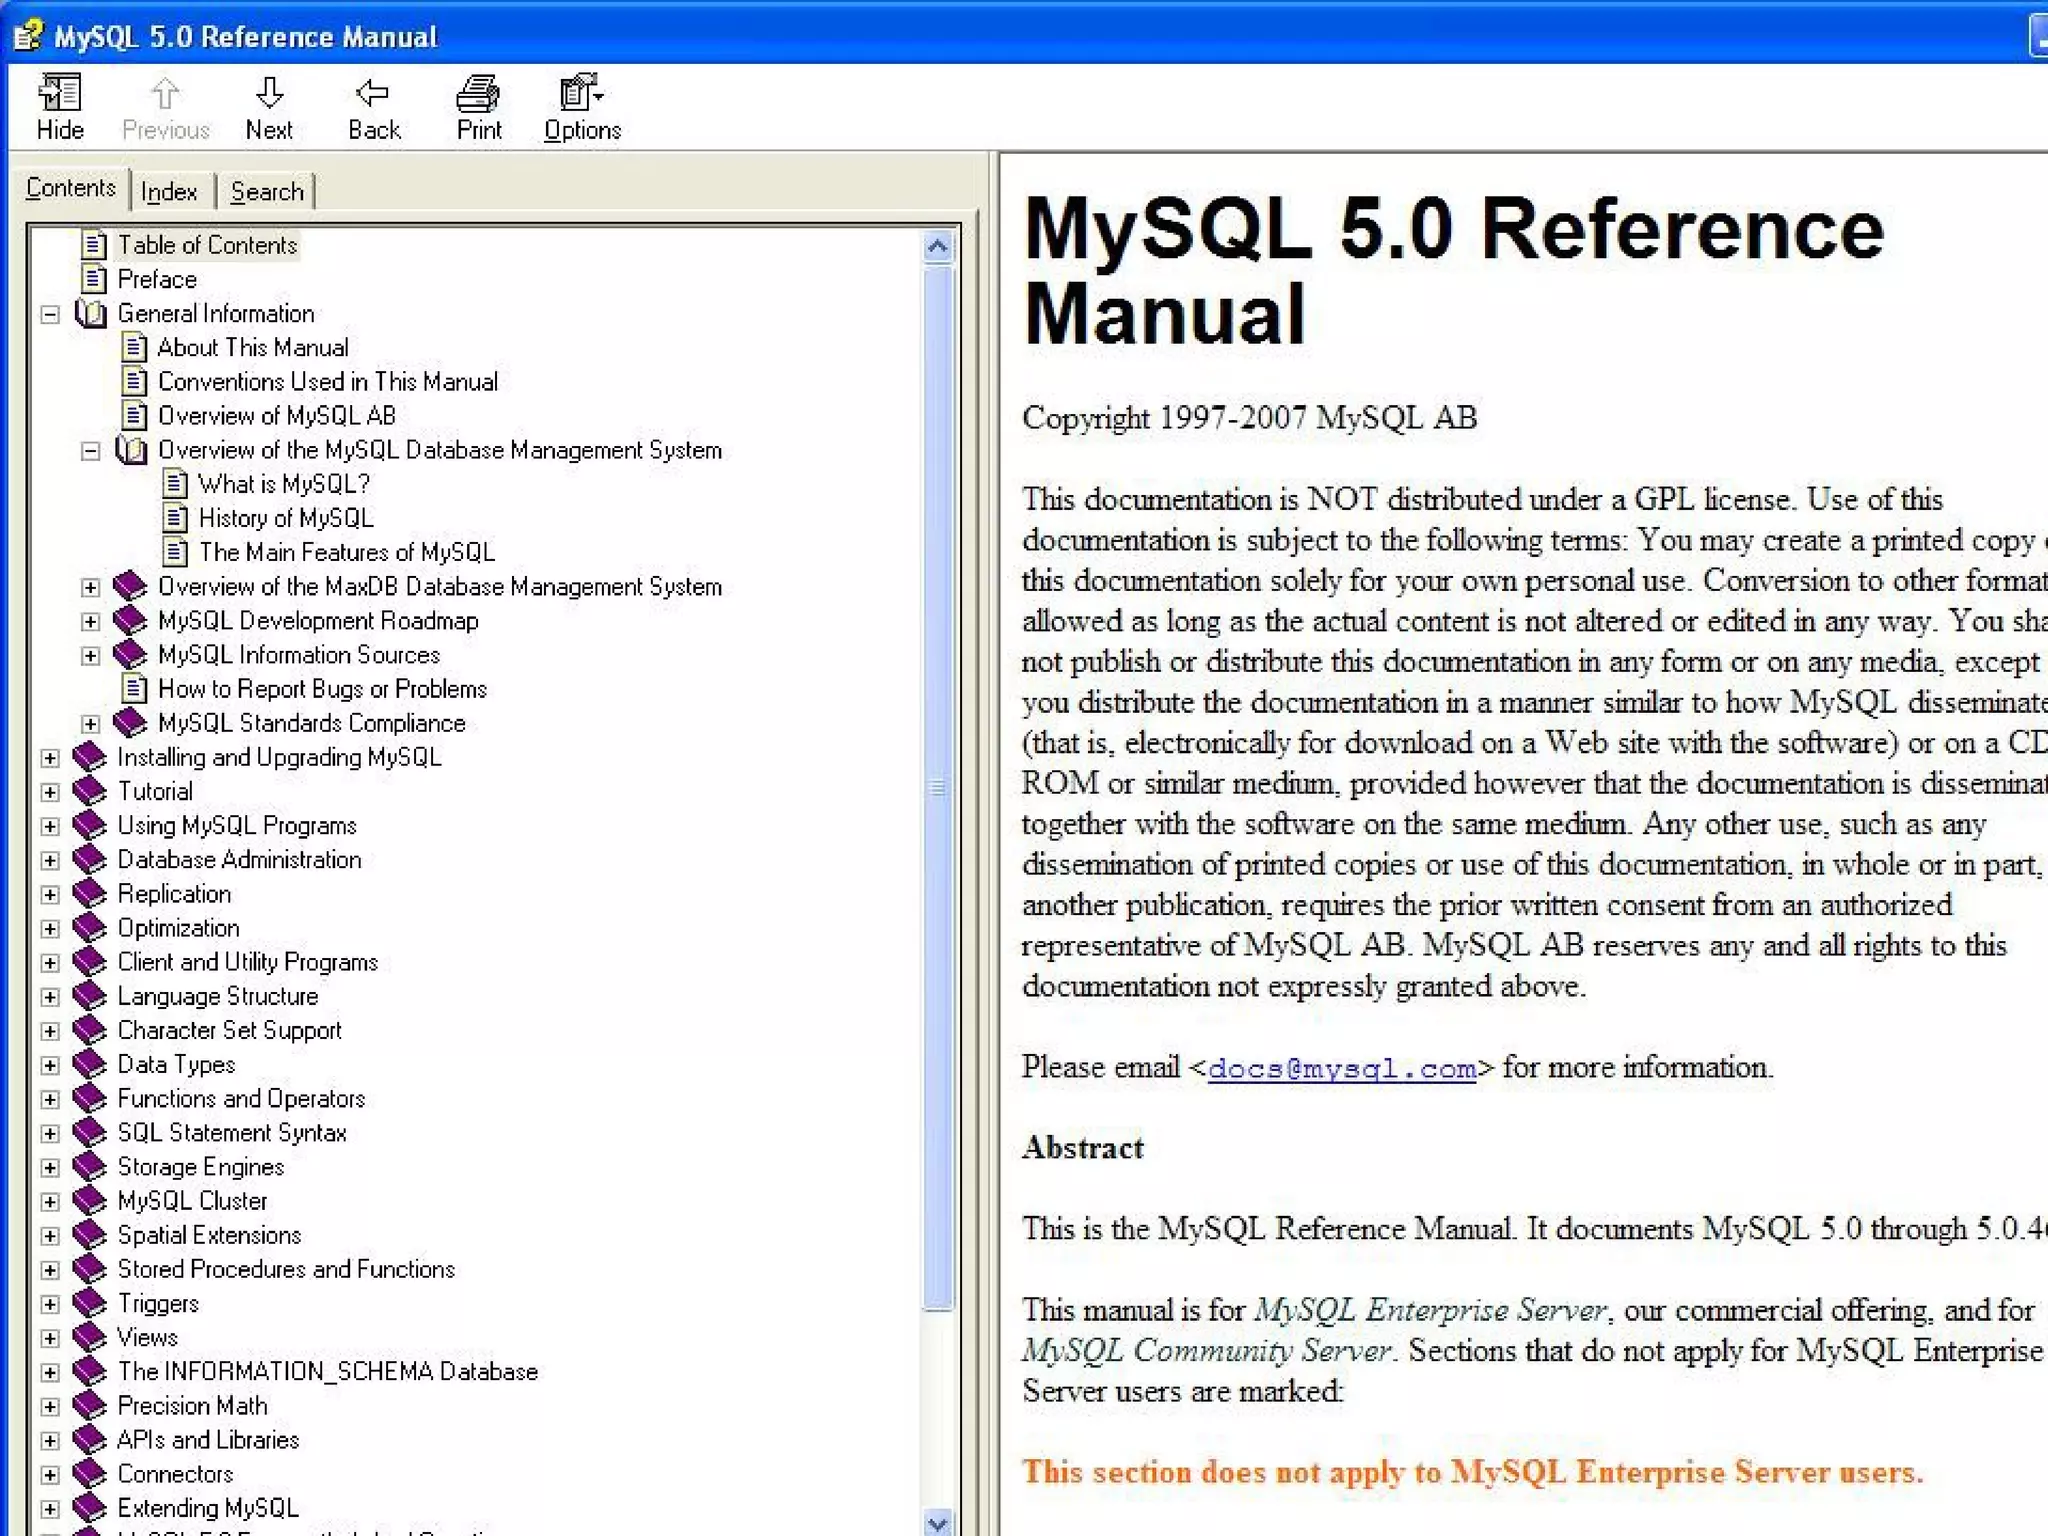Open the Options toolbar button
2048x1536 pixels.
point(581,94)
